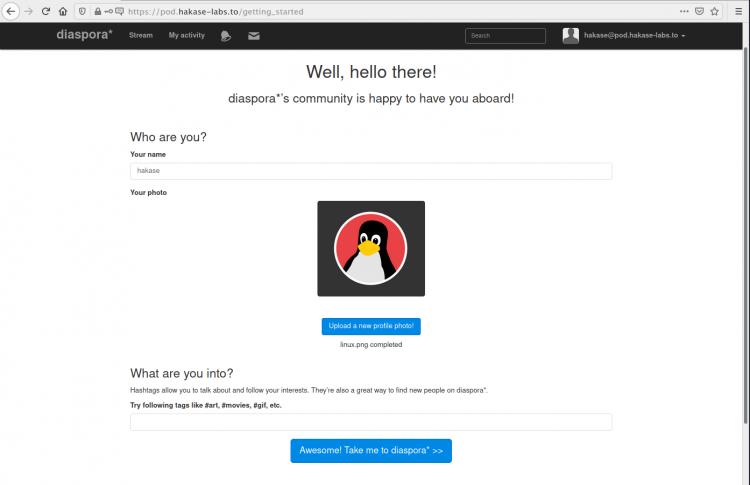The image size is (750, 485).
Task: Focus the Your name text field
Action: (371, 171)
